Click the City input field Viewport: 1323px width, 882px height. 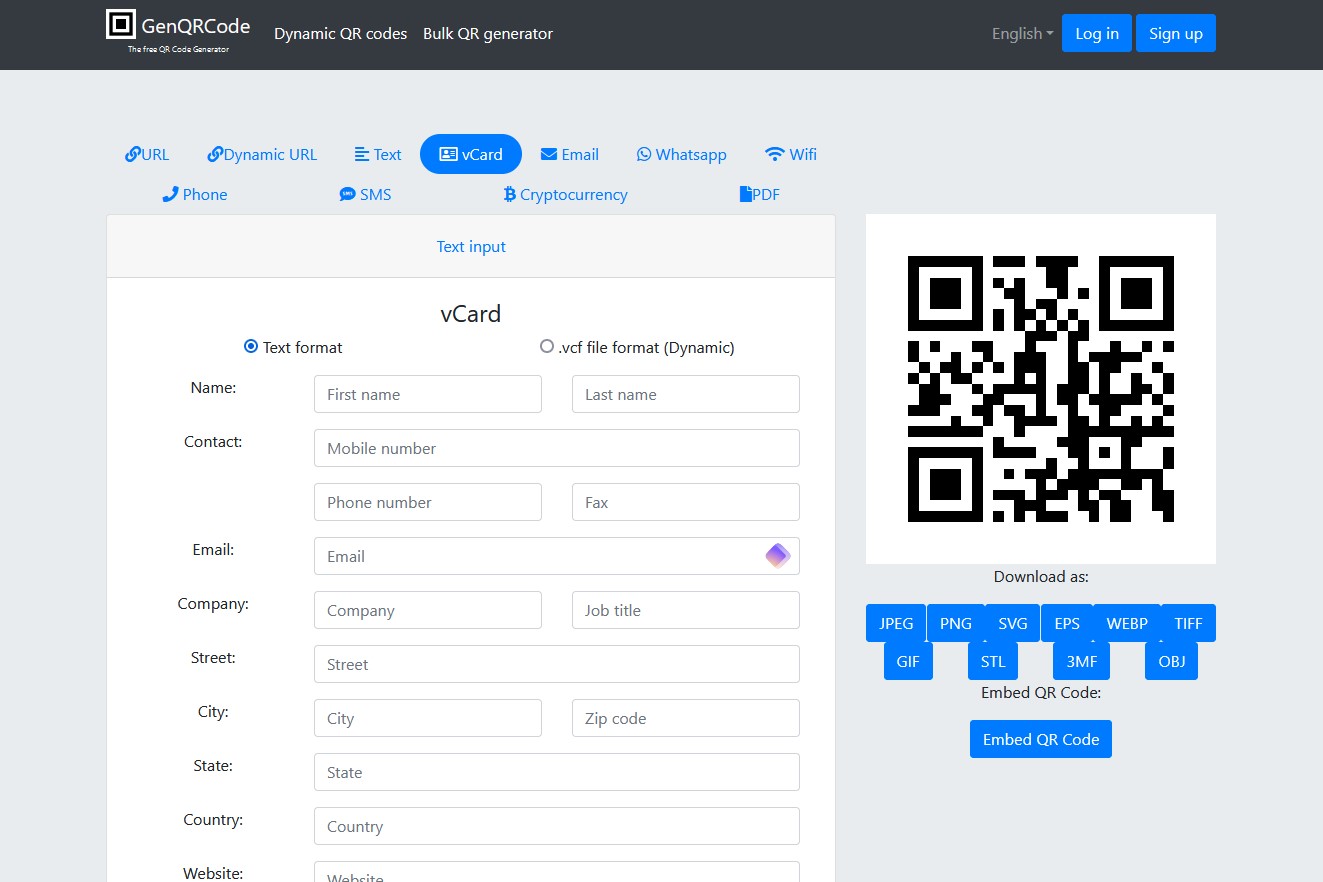pos(428,718)
